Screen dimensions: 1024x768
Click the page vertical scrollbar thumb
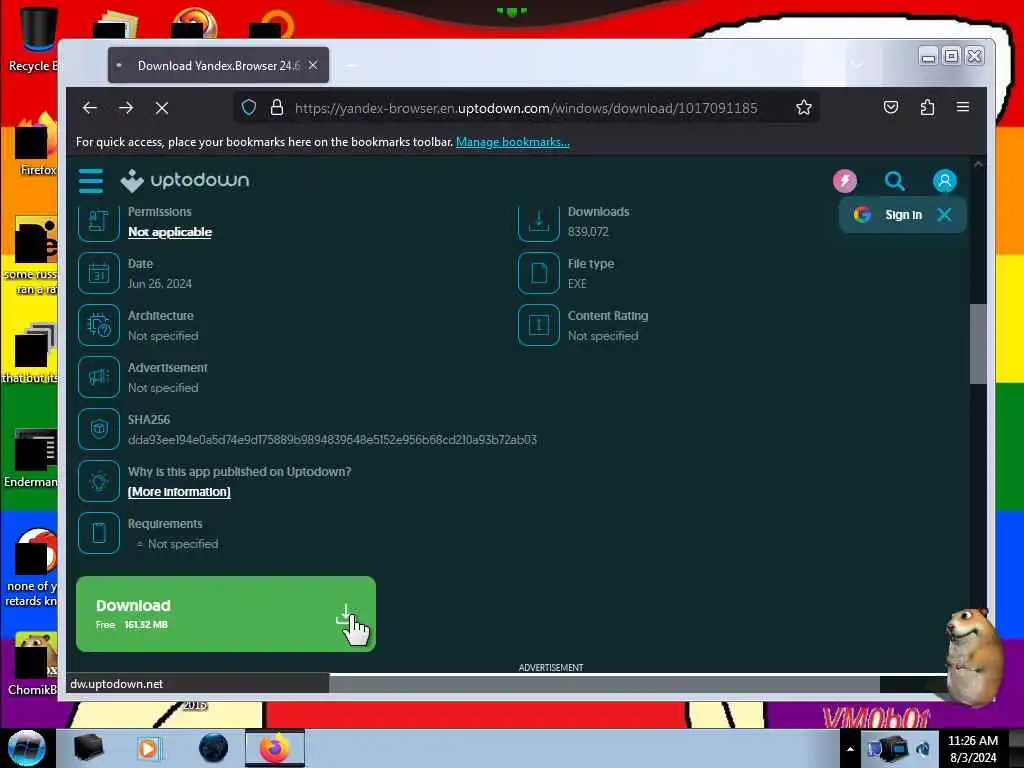pyautogui.click(x=978, y=344)
